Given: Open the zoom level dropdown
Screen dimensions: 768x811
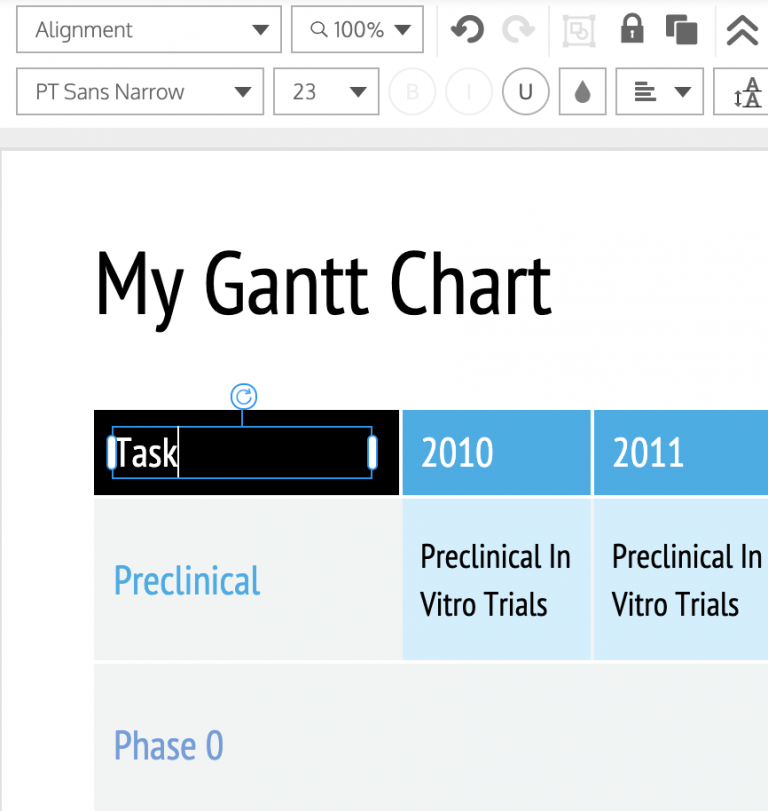Looking at the screenshot, I should pyautogui.click(x=357, y=30).
